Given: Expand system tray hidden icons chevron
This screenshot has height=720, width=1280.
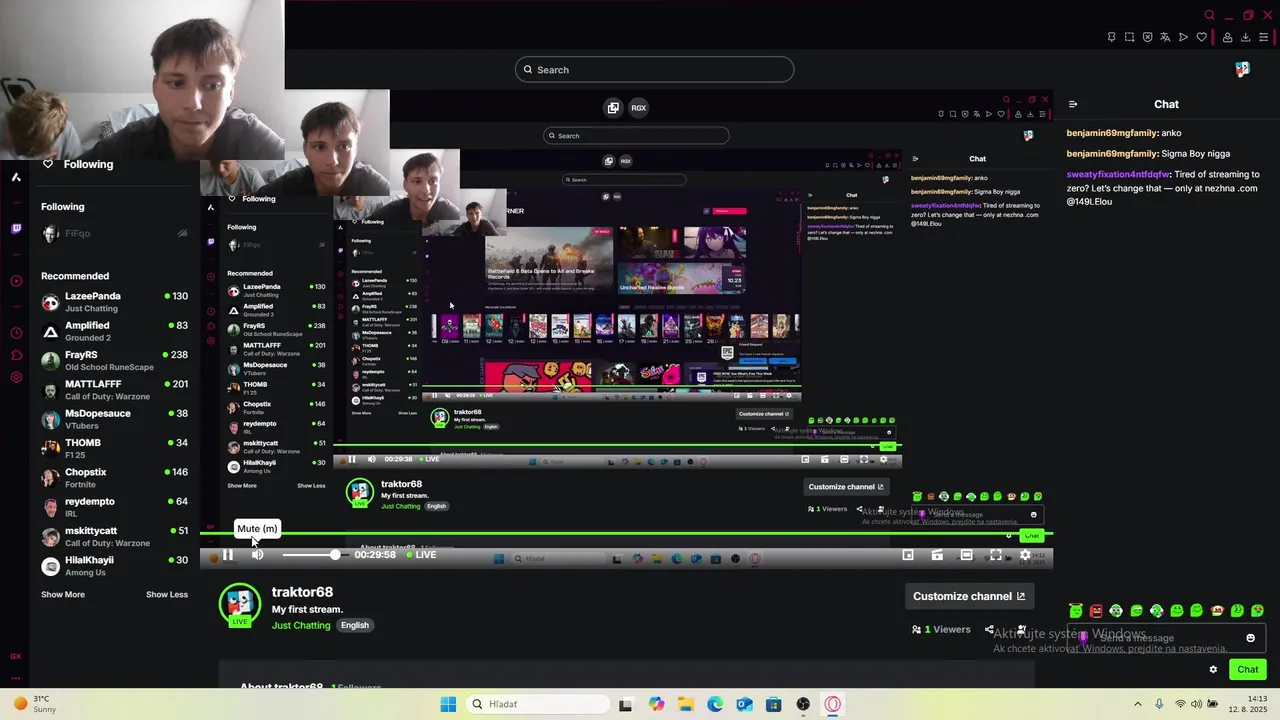Looking at the screenshot, I should click(x=1137, y=704).
